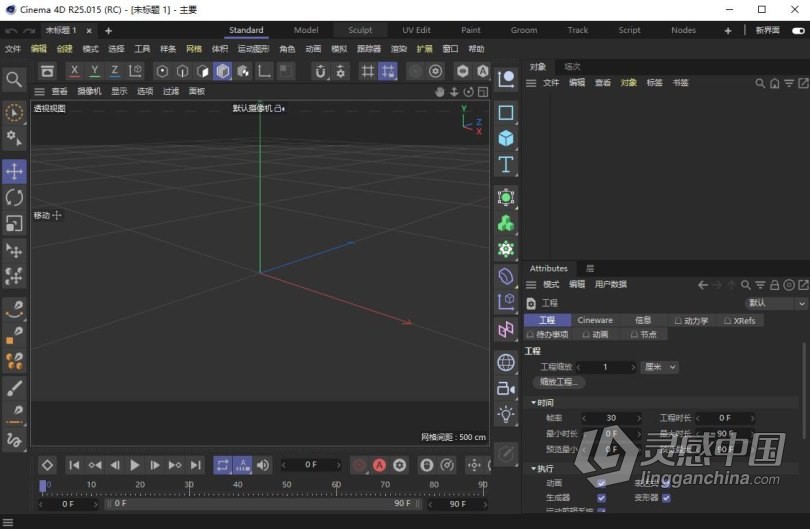
Task: Click the Record active objects button
Action: 360,465
